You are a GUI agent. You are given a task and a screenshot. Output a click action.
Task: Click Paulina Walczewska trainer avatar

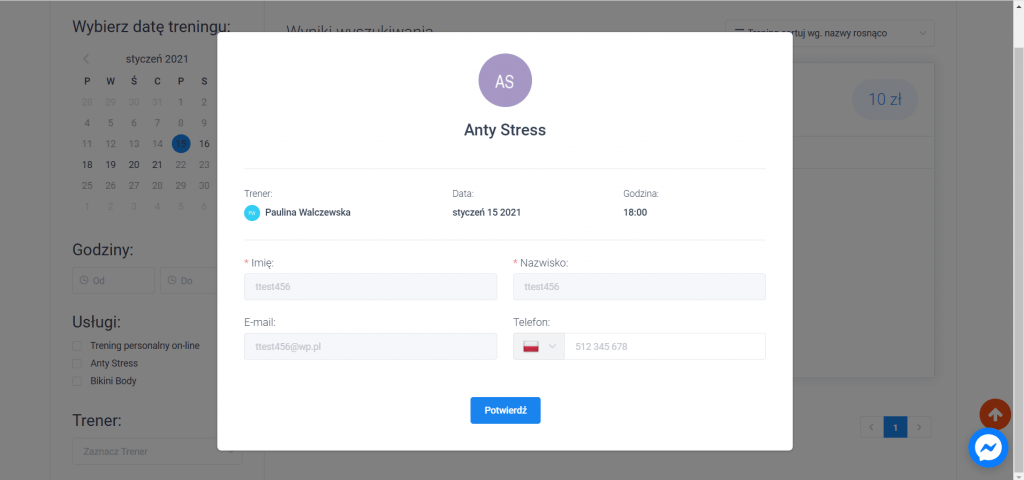point(252,212)
